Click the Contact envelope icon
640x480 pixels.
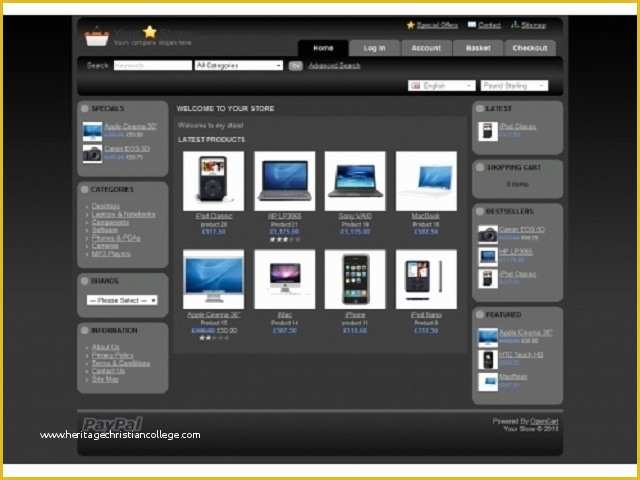[472, 25]
